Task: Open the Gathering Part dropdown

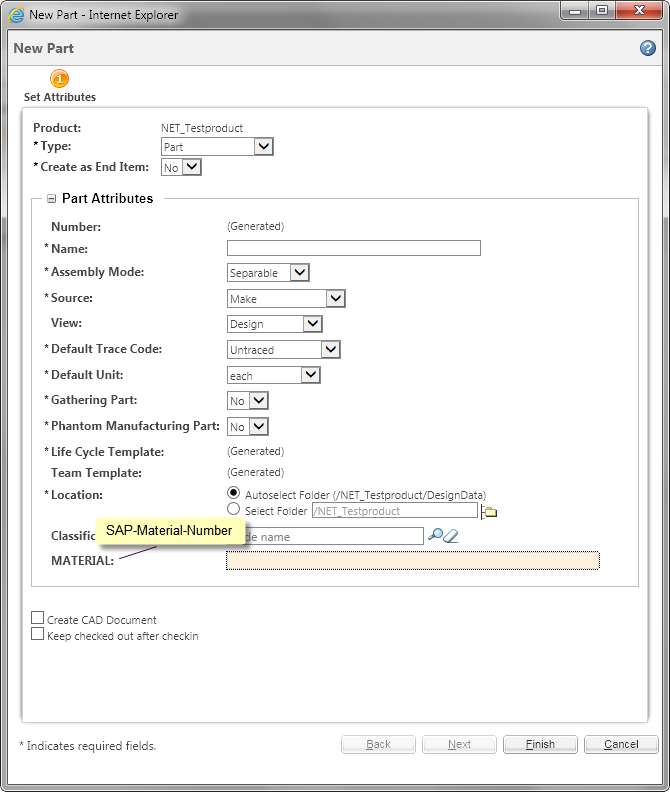Action: [248, 401]
